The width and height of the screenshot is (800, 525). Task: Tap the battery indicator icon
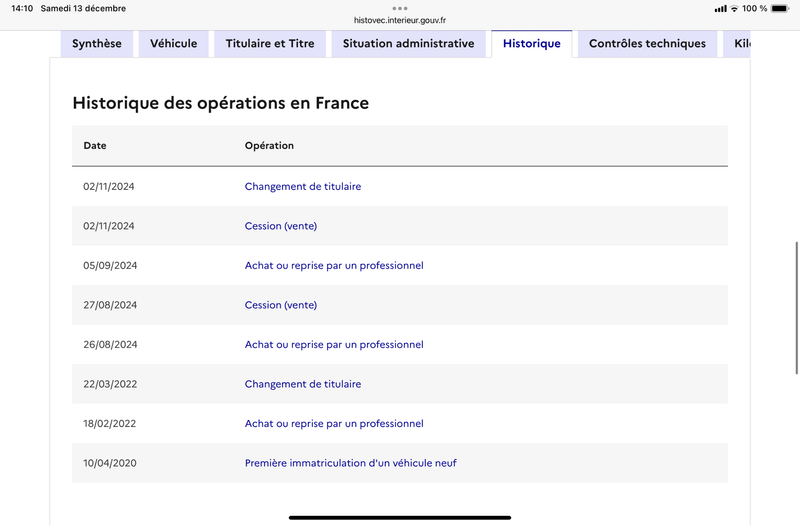coord(780,9)
